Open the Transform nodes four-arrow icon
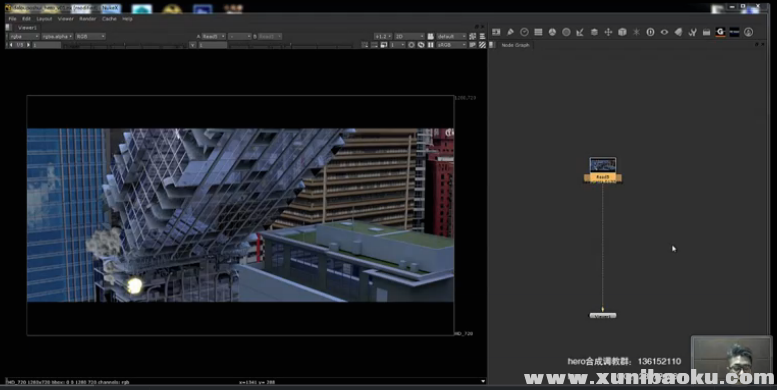This screenshot has width=777, height=390. 608,32
